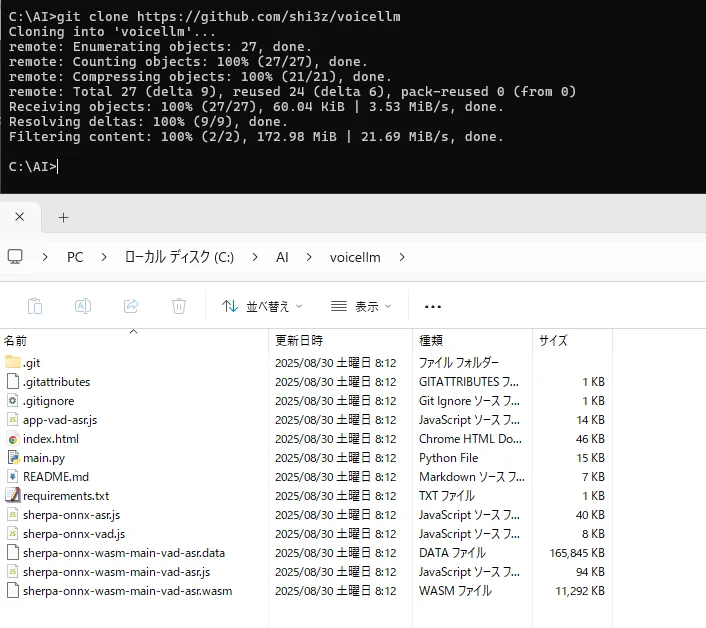
Task: Click the AI folder in the breadcrumb
Action: (x=282, y=257)
